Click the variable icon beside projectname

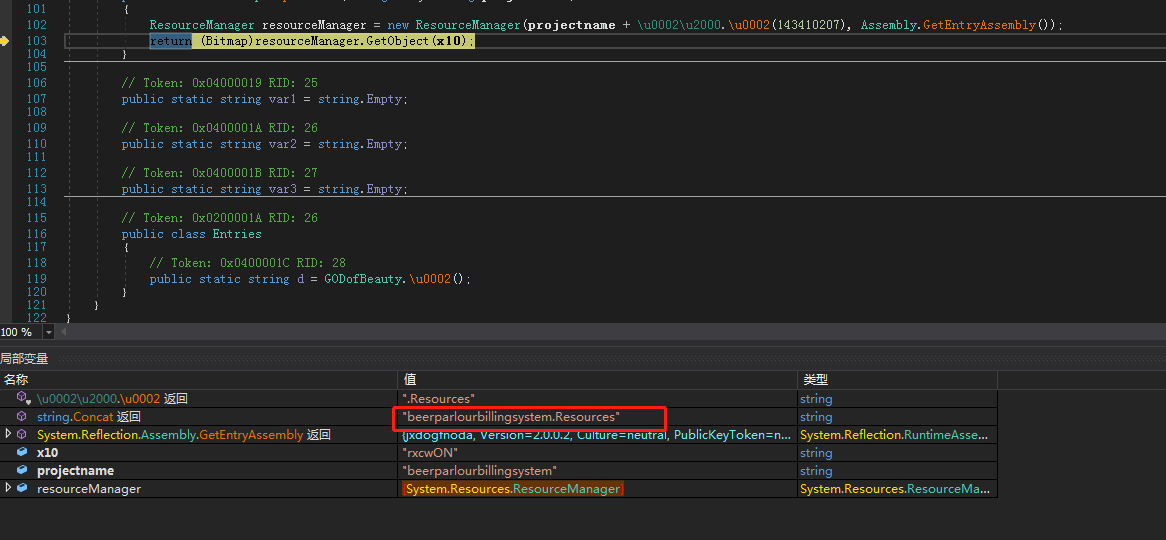(22, 470)
